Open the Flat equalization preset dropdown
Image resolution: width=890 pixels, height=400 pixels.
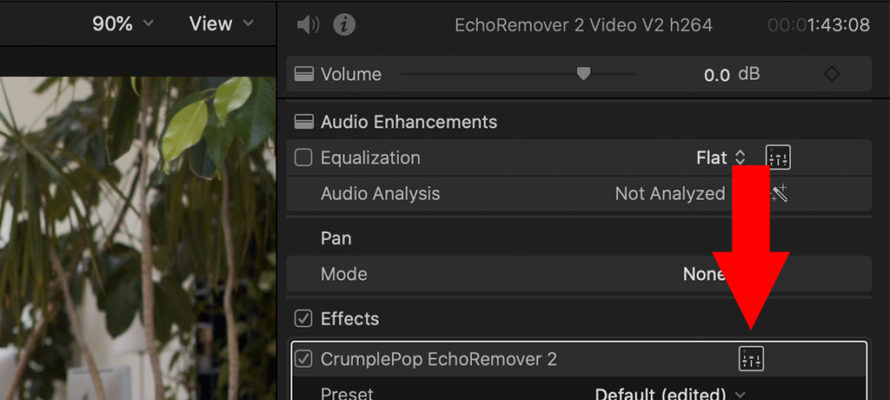pos(720,158)
